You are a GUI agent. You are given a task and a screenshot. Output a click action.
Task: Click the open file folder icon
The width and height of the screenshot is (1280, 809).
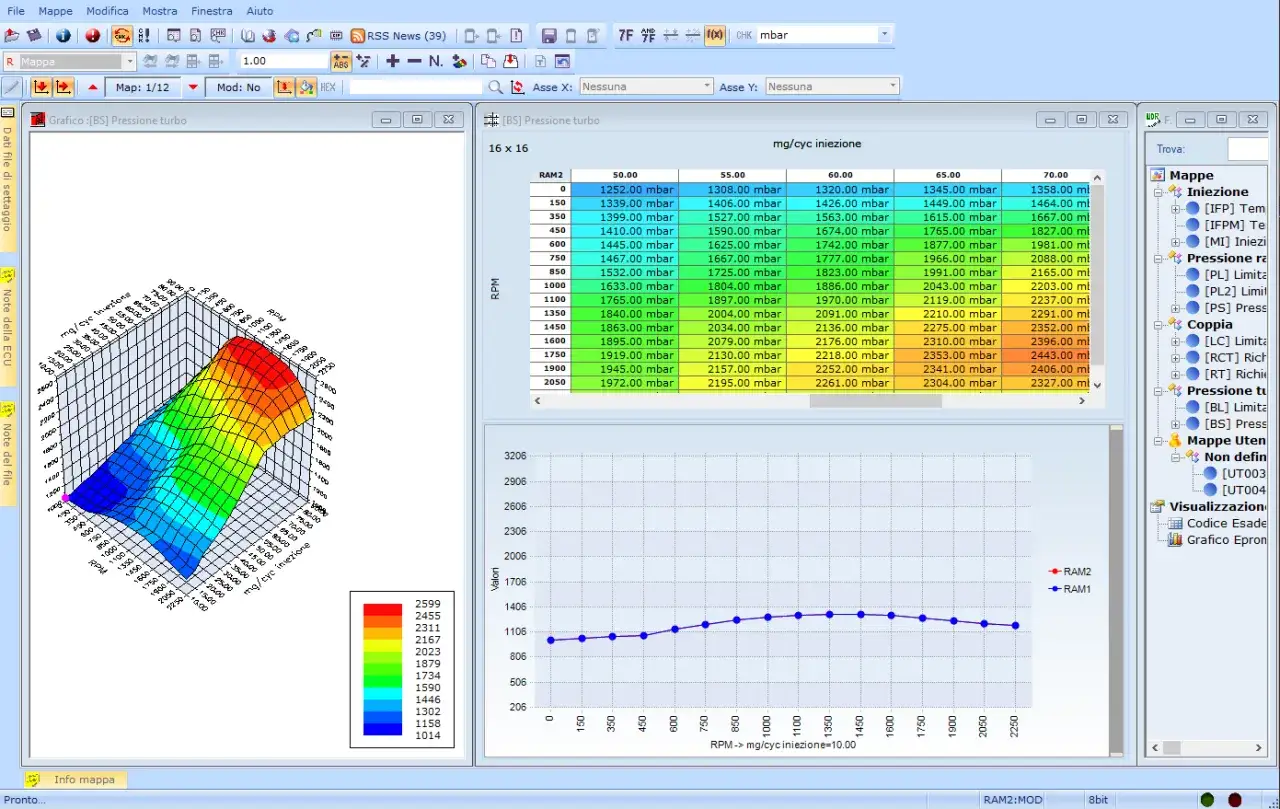[11, 35]
